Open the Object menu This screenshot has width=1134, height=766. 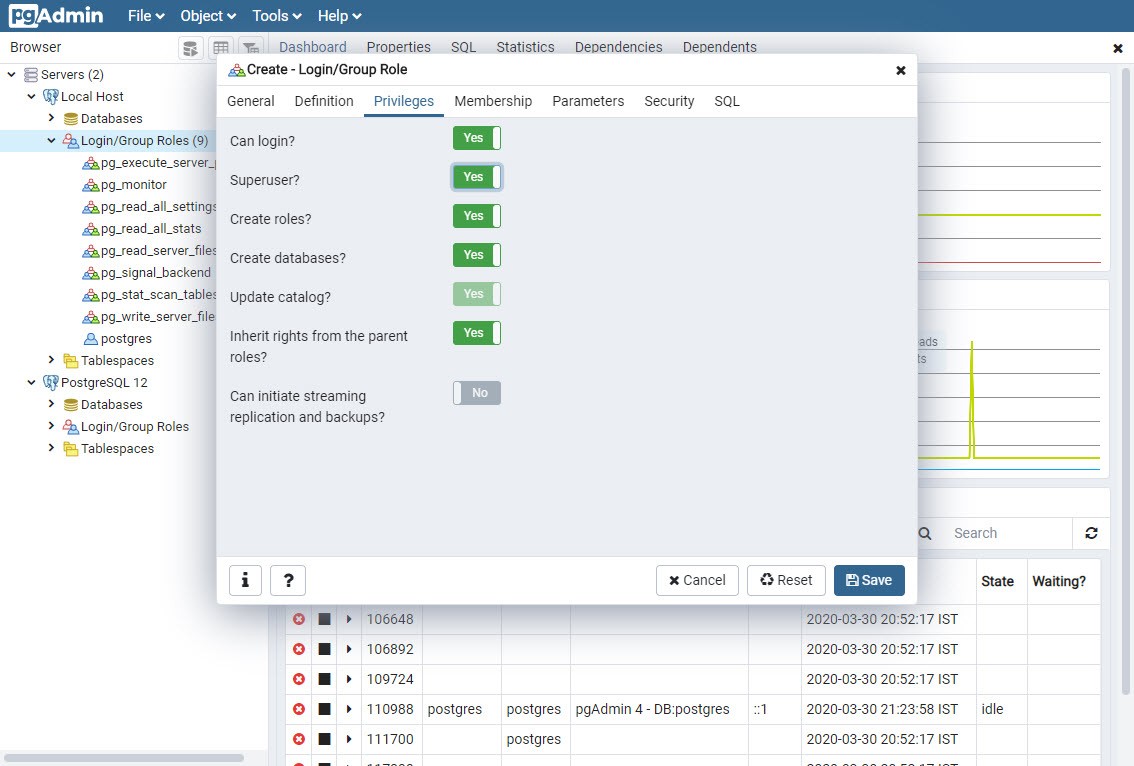208,16
